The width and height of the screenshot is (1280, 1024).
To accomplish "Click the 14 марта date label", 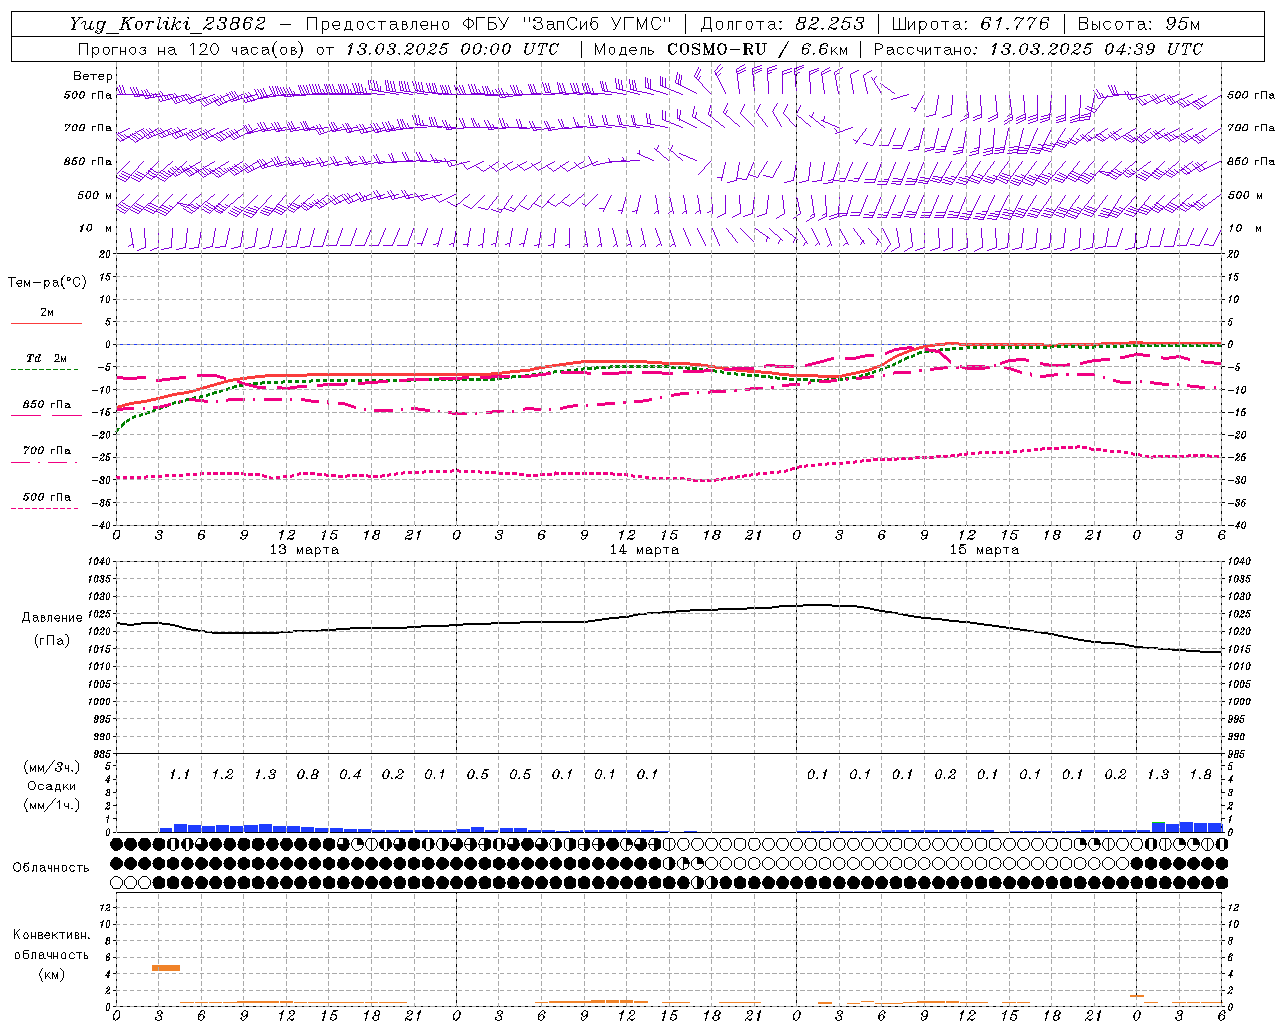I will pyautogui.click(x=644, y=550).
